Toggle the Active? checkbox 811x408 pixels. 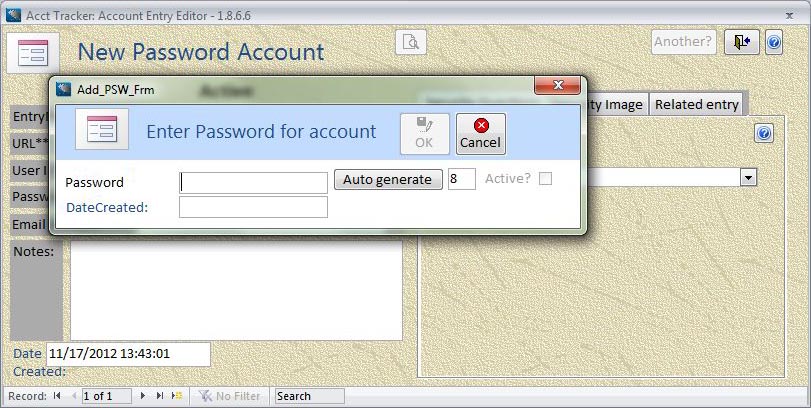pos(545,179)
